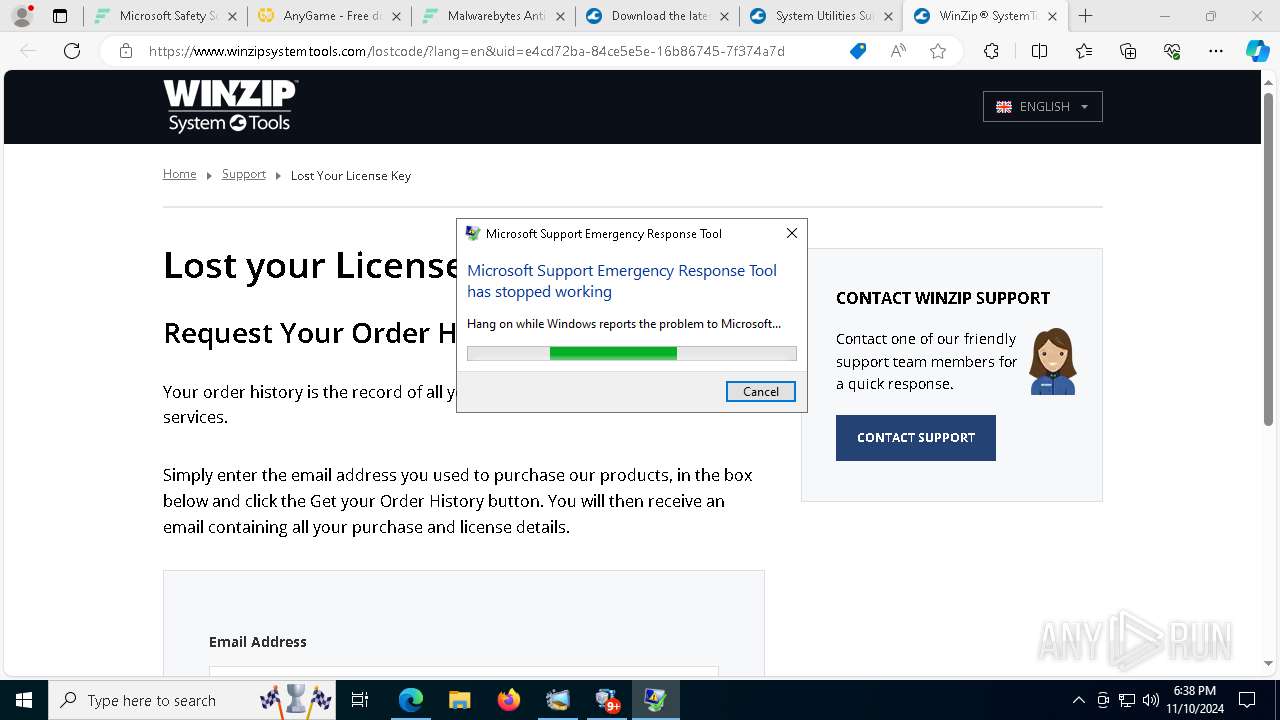
Task: Open the notification center icon
Action: tap(1247, 700)
